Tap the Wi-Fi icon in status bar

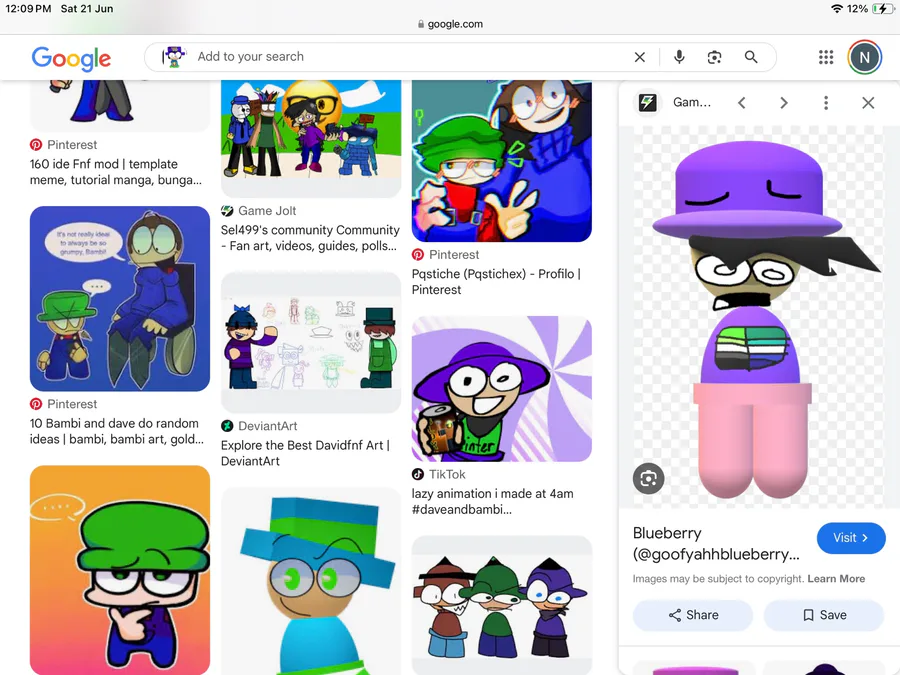pyautogui.click(x=837, y=9)
